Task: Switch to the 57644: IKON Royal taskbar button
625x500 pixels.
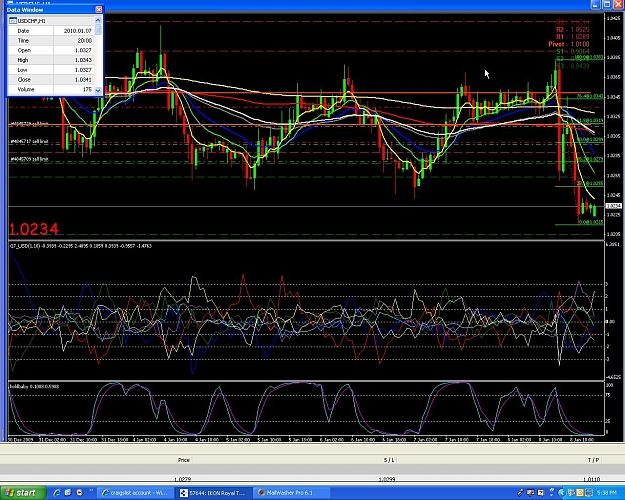Action: (x=214, y=493)
